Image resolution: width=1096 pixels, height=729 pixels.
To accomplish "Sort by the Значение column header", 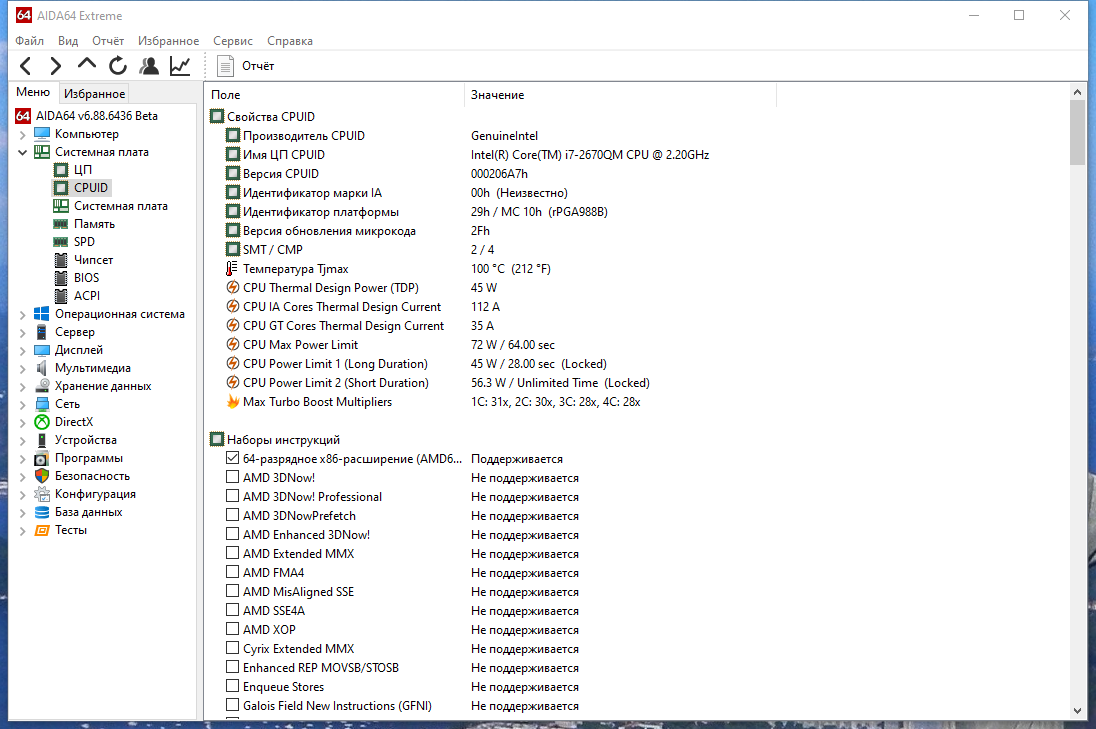I will (620, 95).
